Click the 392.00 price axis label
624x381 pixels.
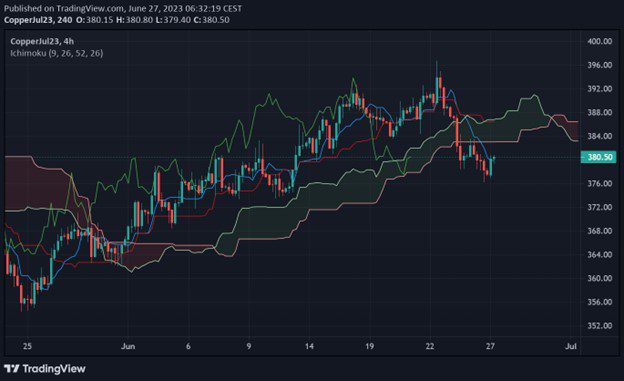[x=600, y=89]
